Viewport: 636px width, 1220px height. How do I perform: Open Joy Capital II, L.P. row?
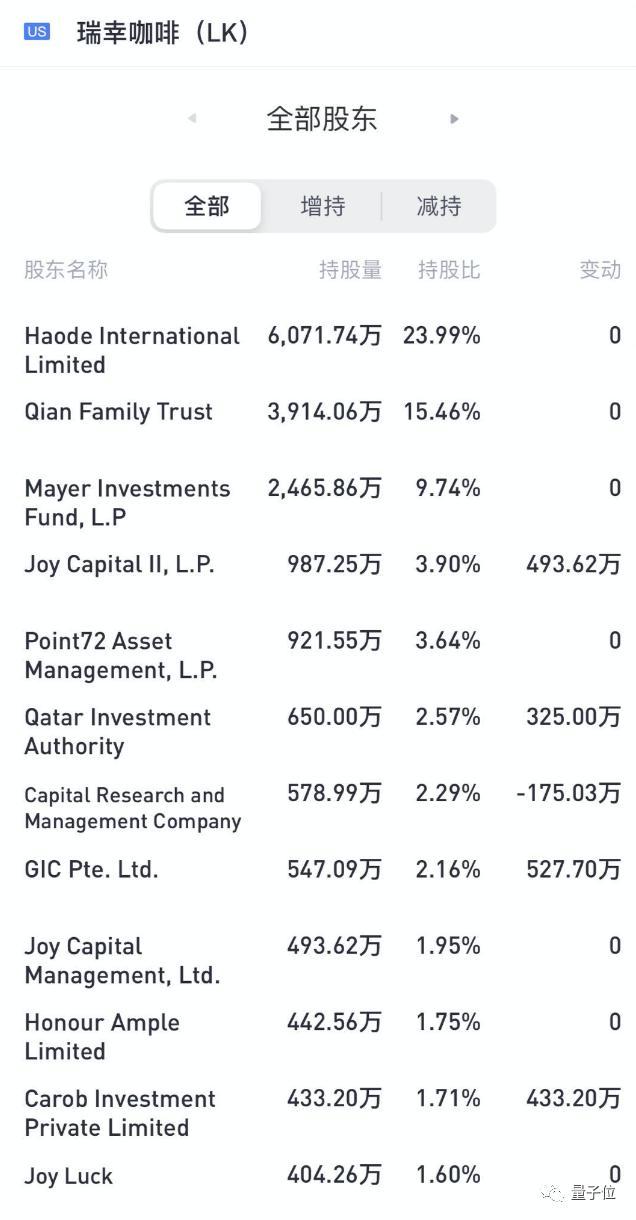point(119,565)
